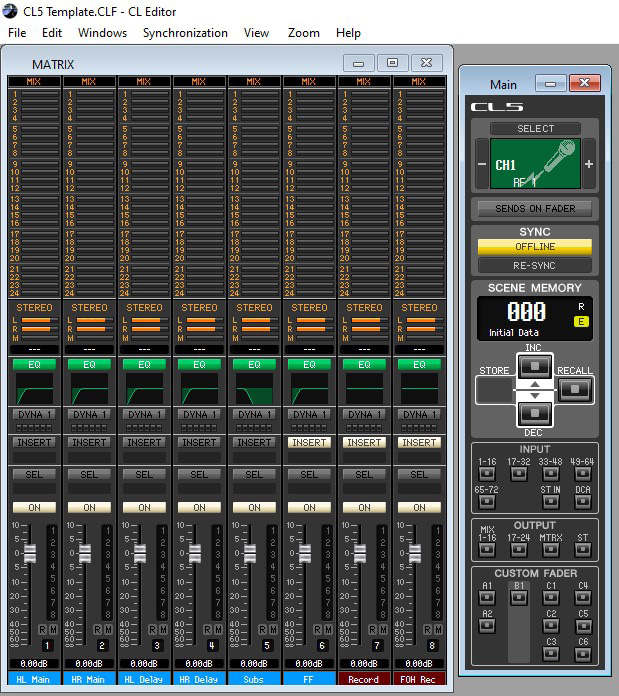
Task: Toggle SENDS ON FADER mode
Action: coord(535,209)
